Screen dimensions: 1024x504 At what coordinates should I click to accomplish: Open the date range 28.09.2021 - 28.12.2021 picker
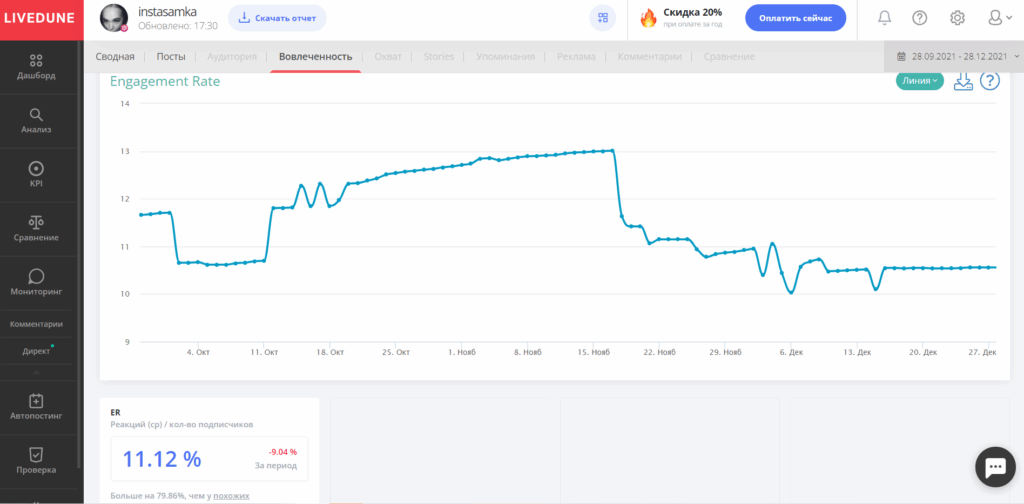(958, 57)
